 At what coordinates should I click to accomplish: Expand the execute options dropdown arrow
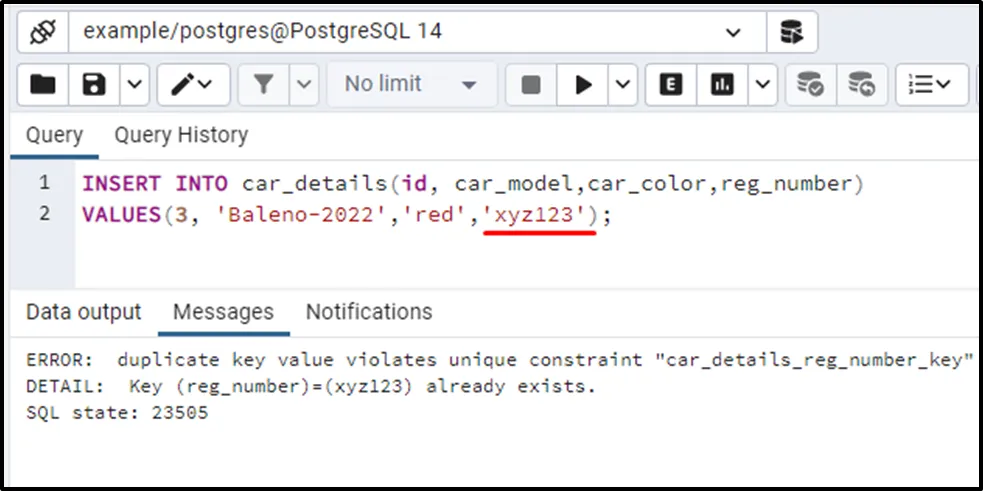(x=622, y=85)
